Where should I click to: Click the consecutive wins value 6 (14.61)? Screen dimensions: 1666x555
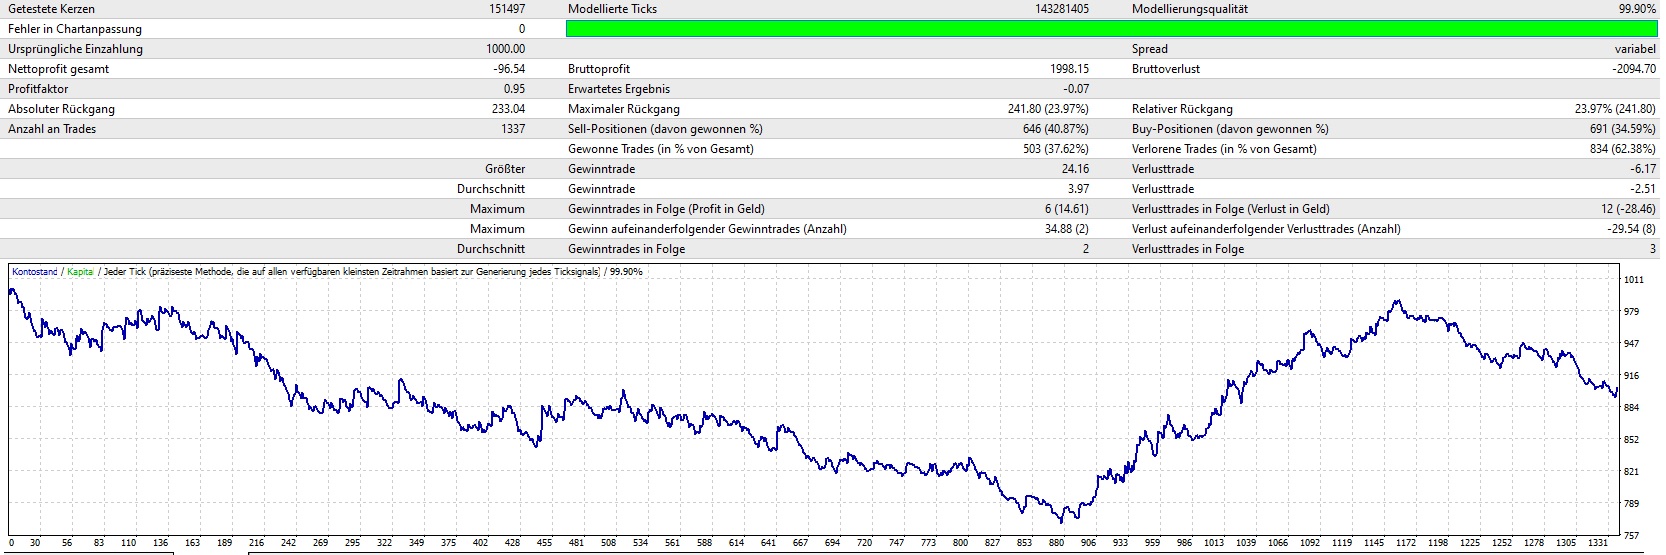pyautogui.click(x=1067, y=209)
